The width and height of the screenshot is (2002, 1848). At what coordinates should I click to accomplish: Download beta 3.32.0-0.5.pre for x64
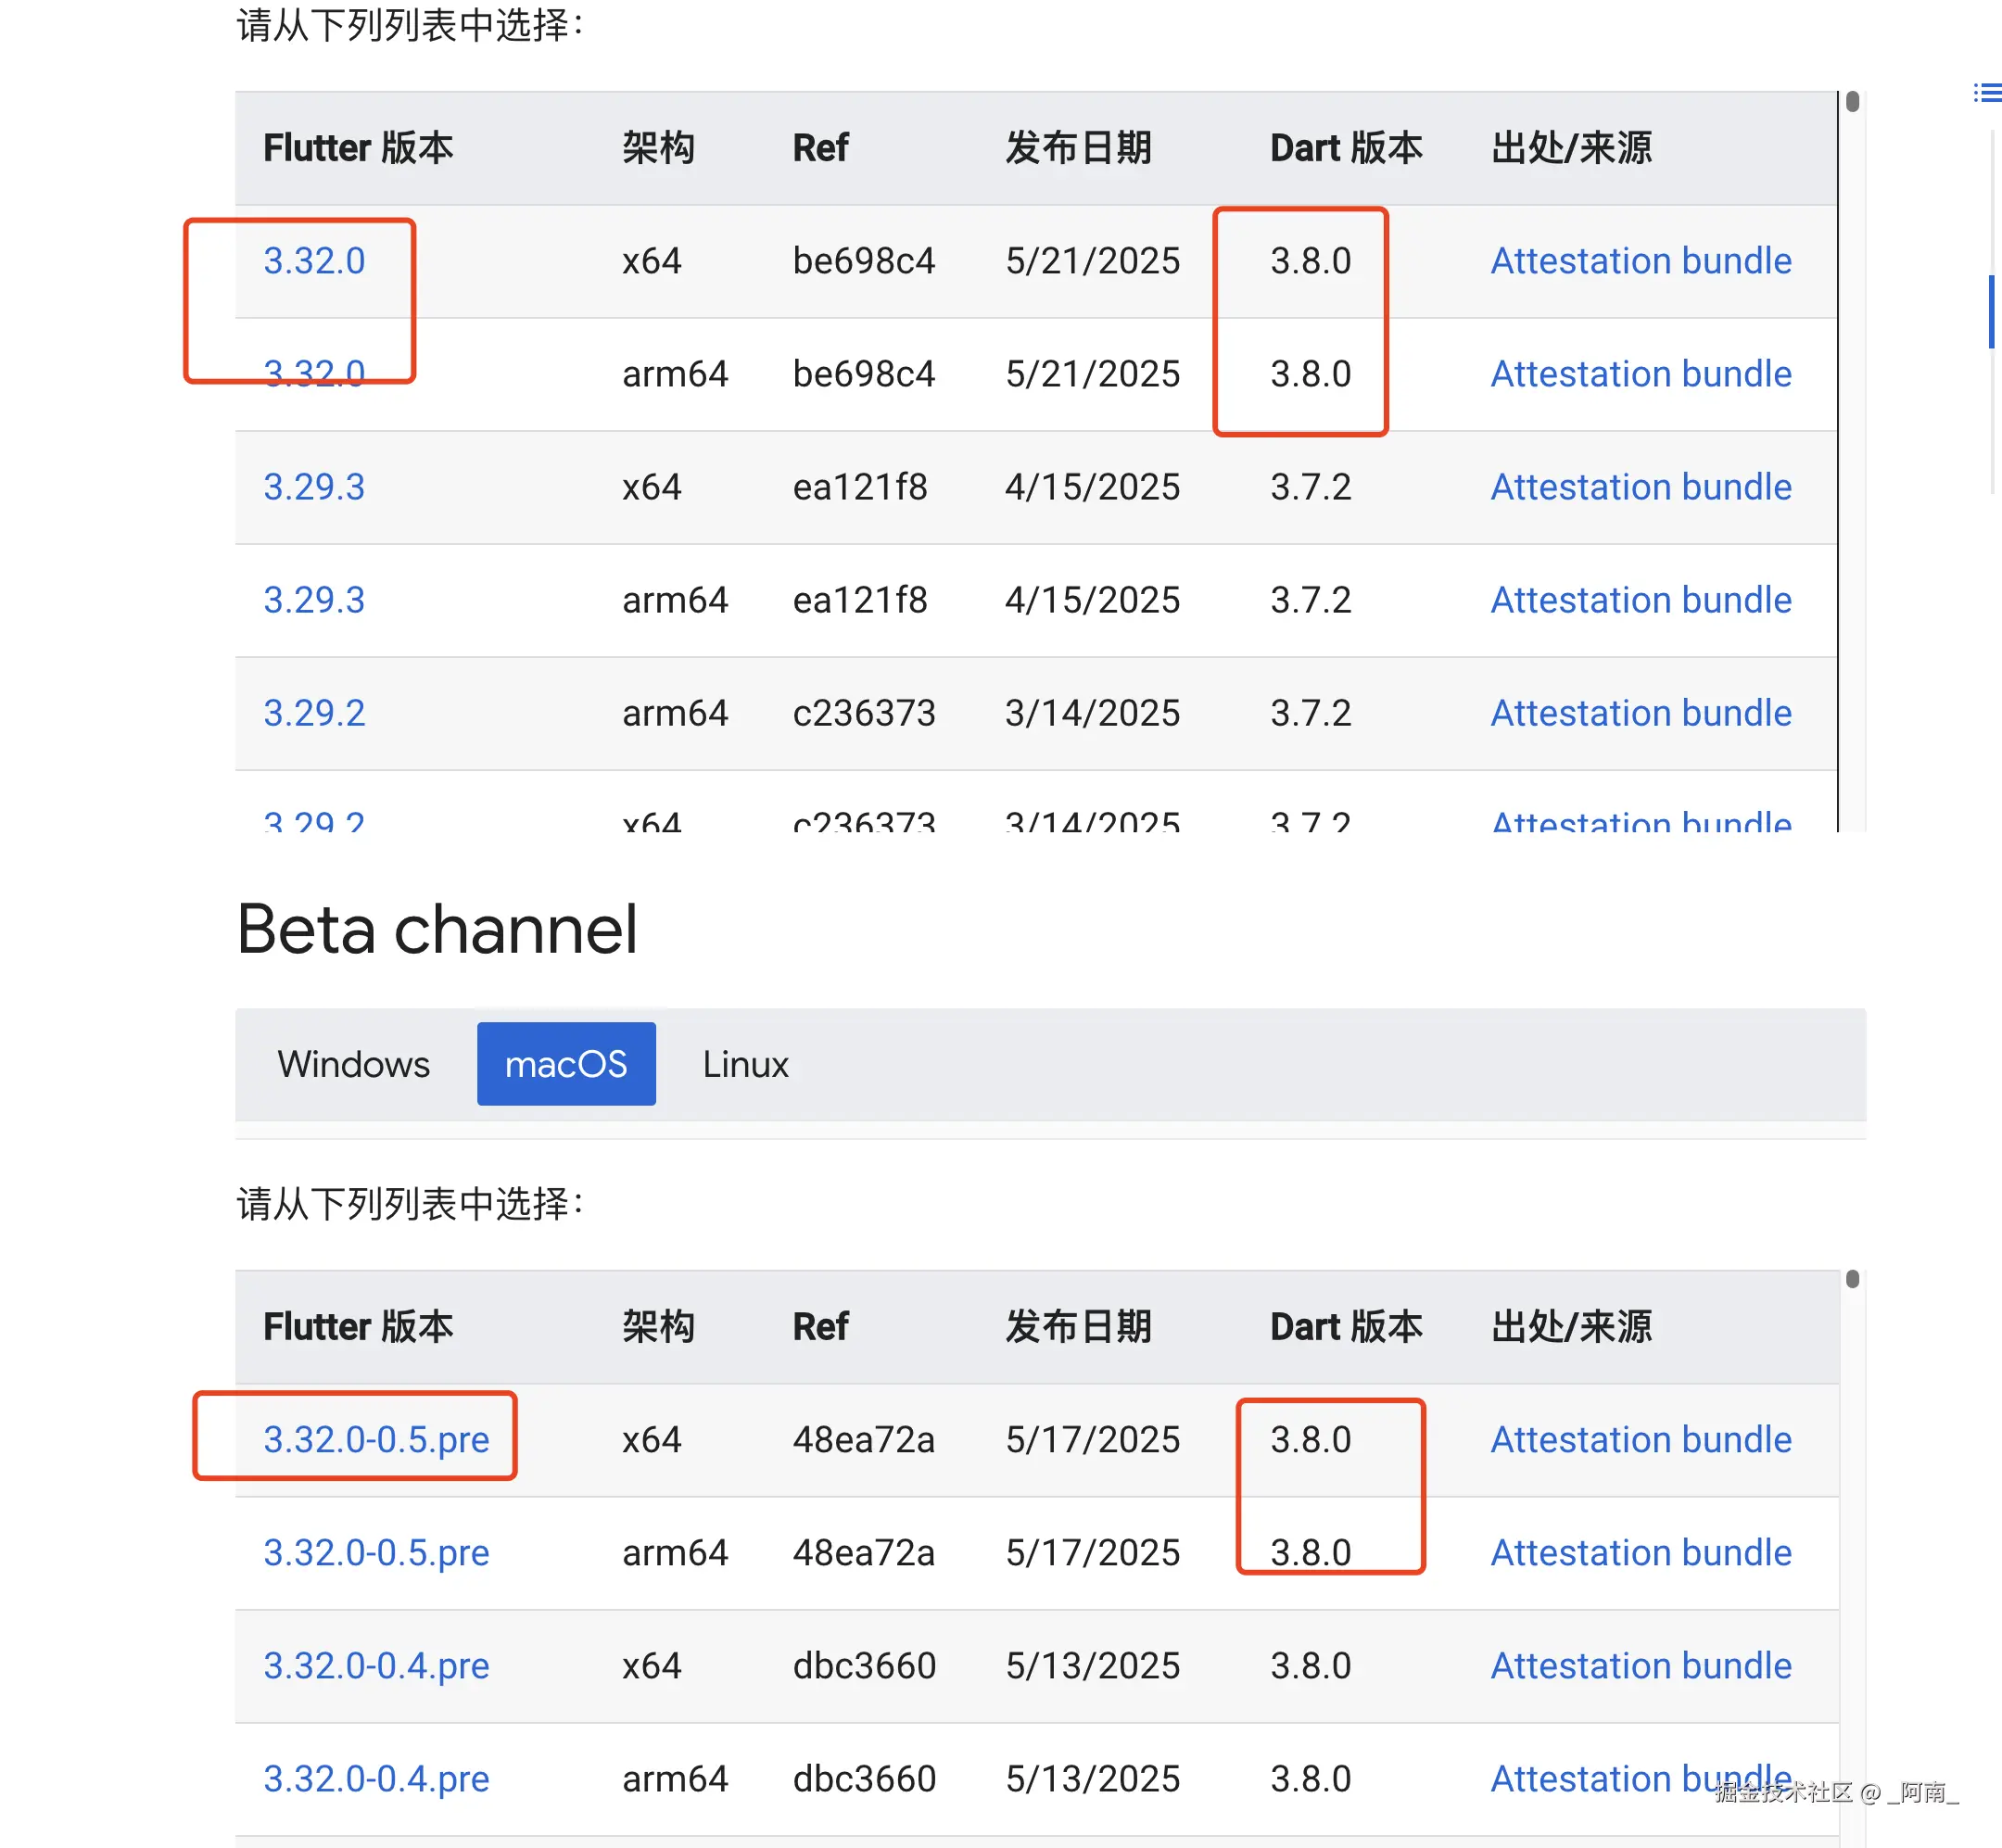point(376,1439)
